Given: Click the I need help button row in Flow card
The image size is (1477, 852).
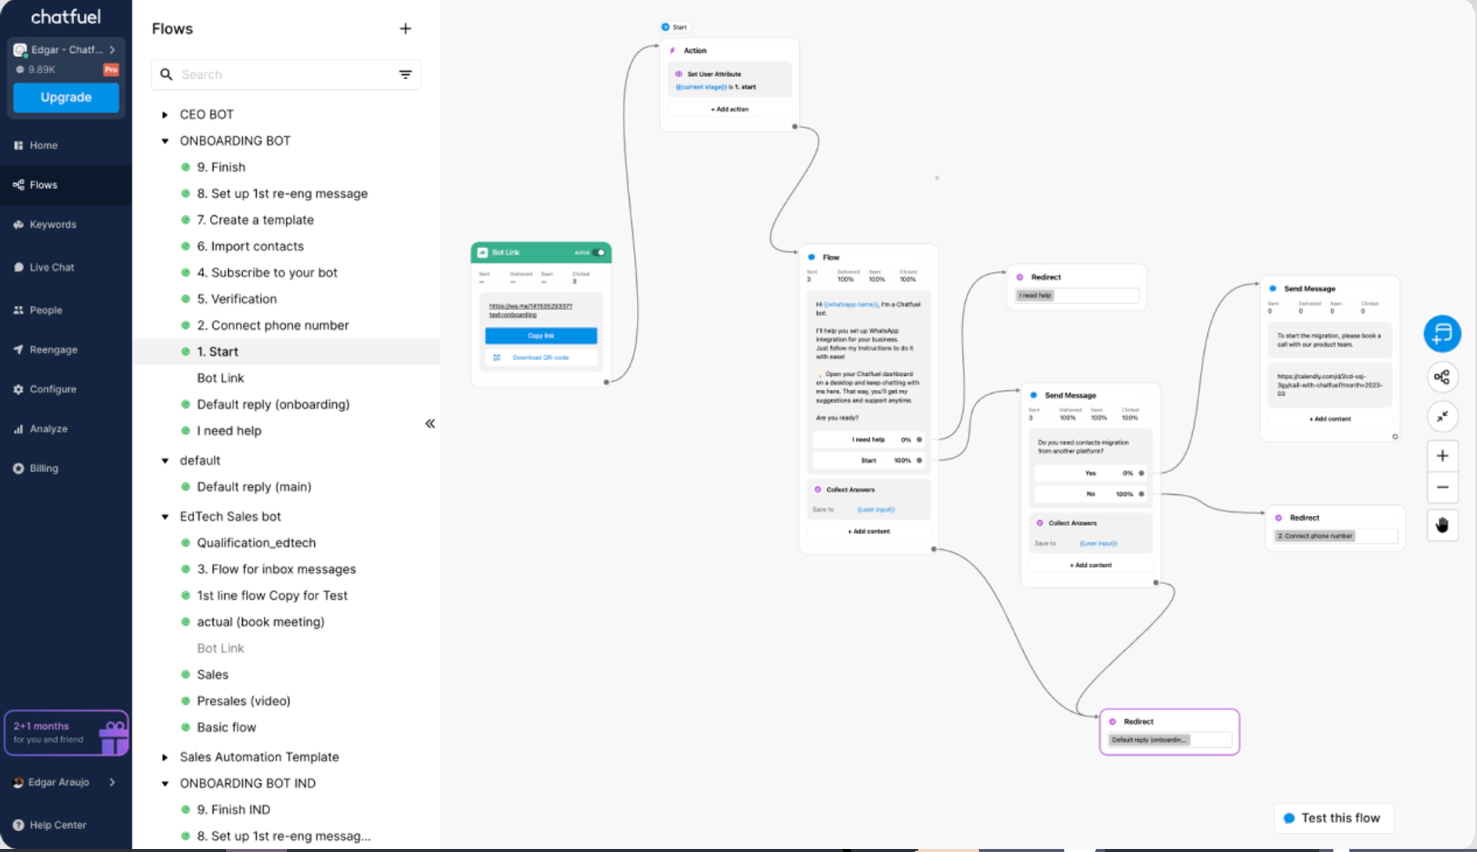Looking at the screenshot, I should click(868, 440).
